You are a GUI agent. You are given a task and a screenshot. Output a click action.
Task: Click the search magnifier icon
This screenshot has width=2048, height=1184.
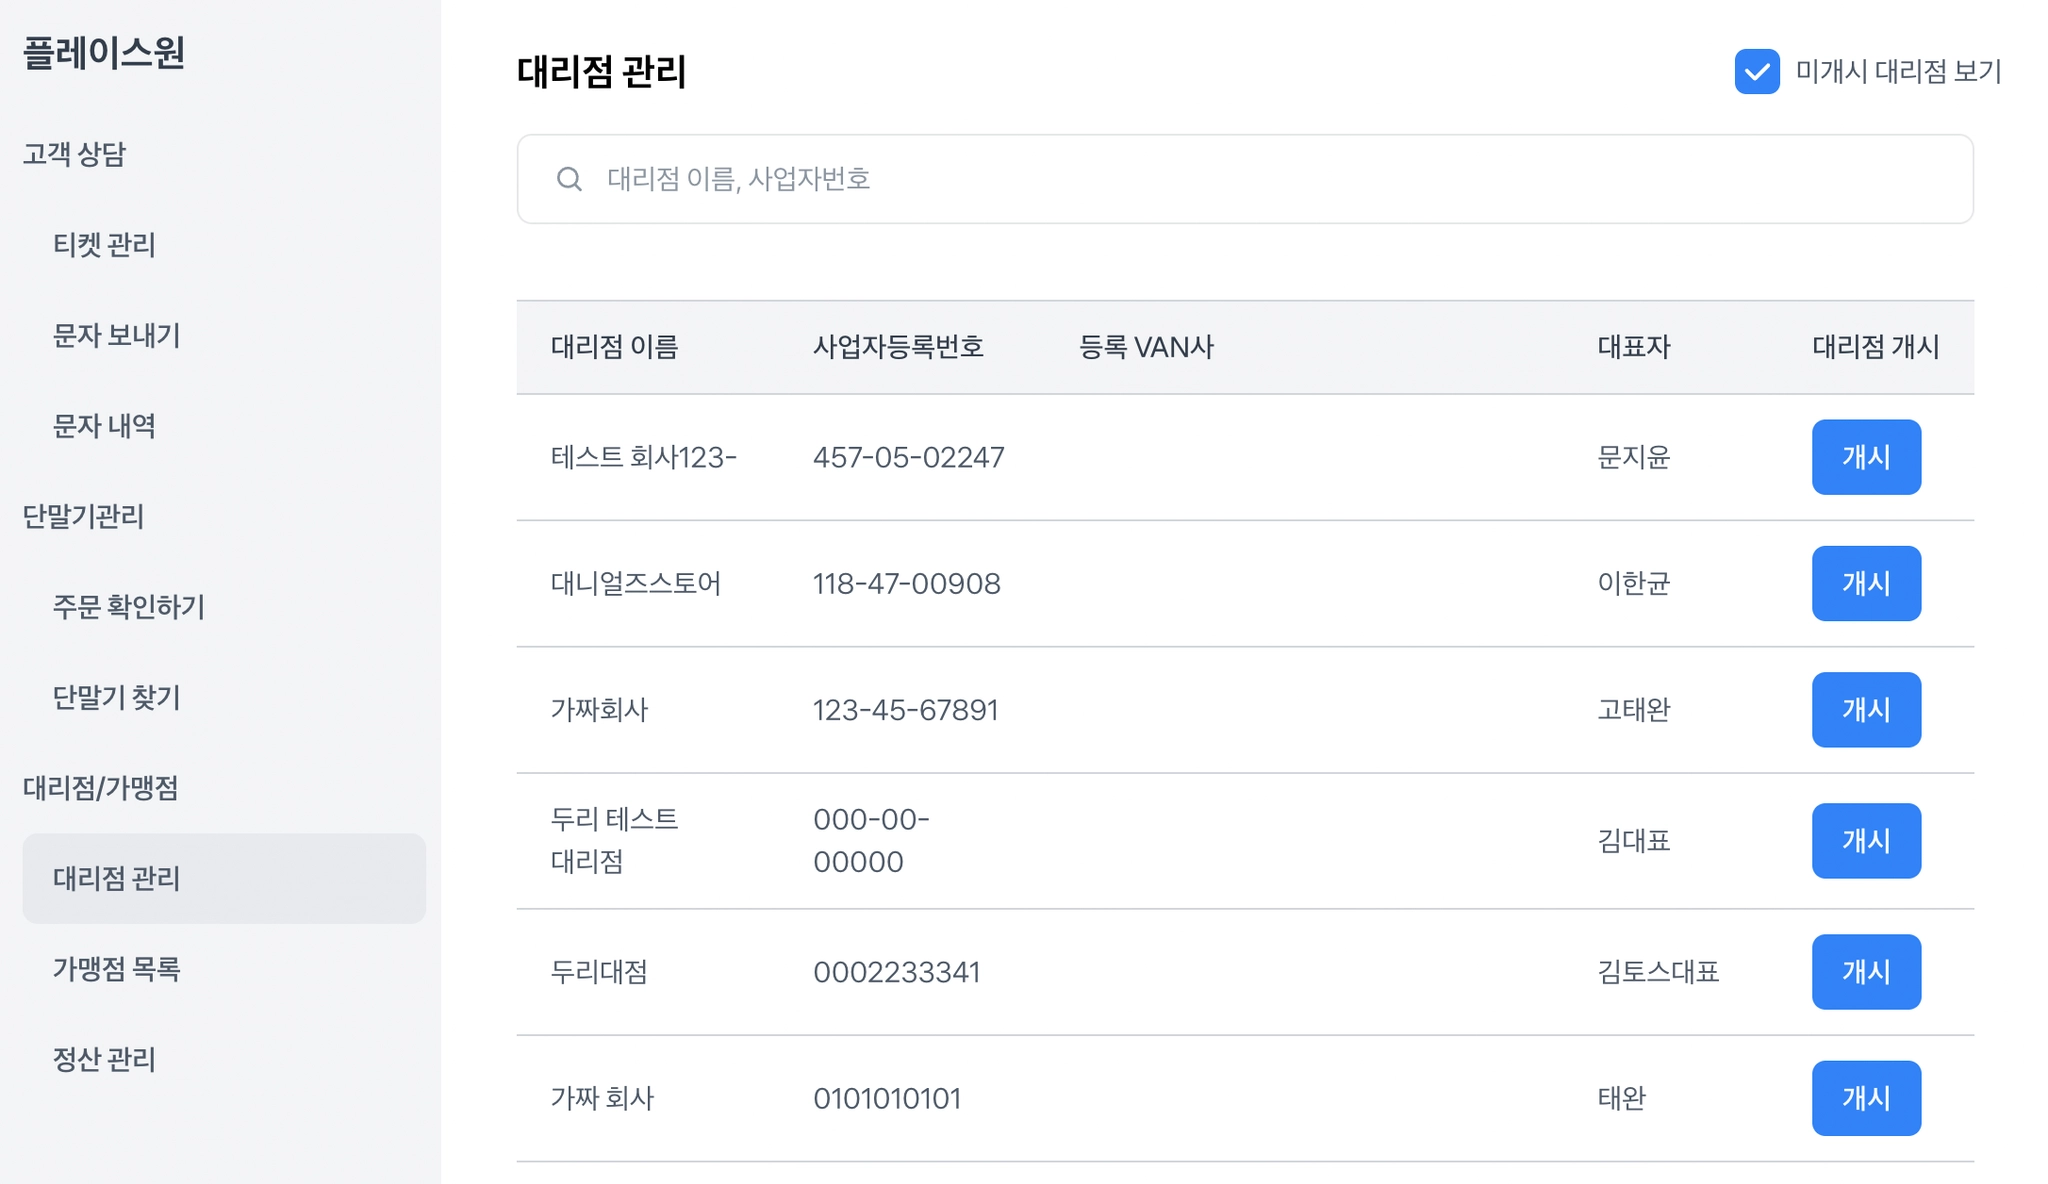pyautogui.click(x=569, y=179)
